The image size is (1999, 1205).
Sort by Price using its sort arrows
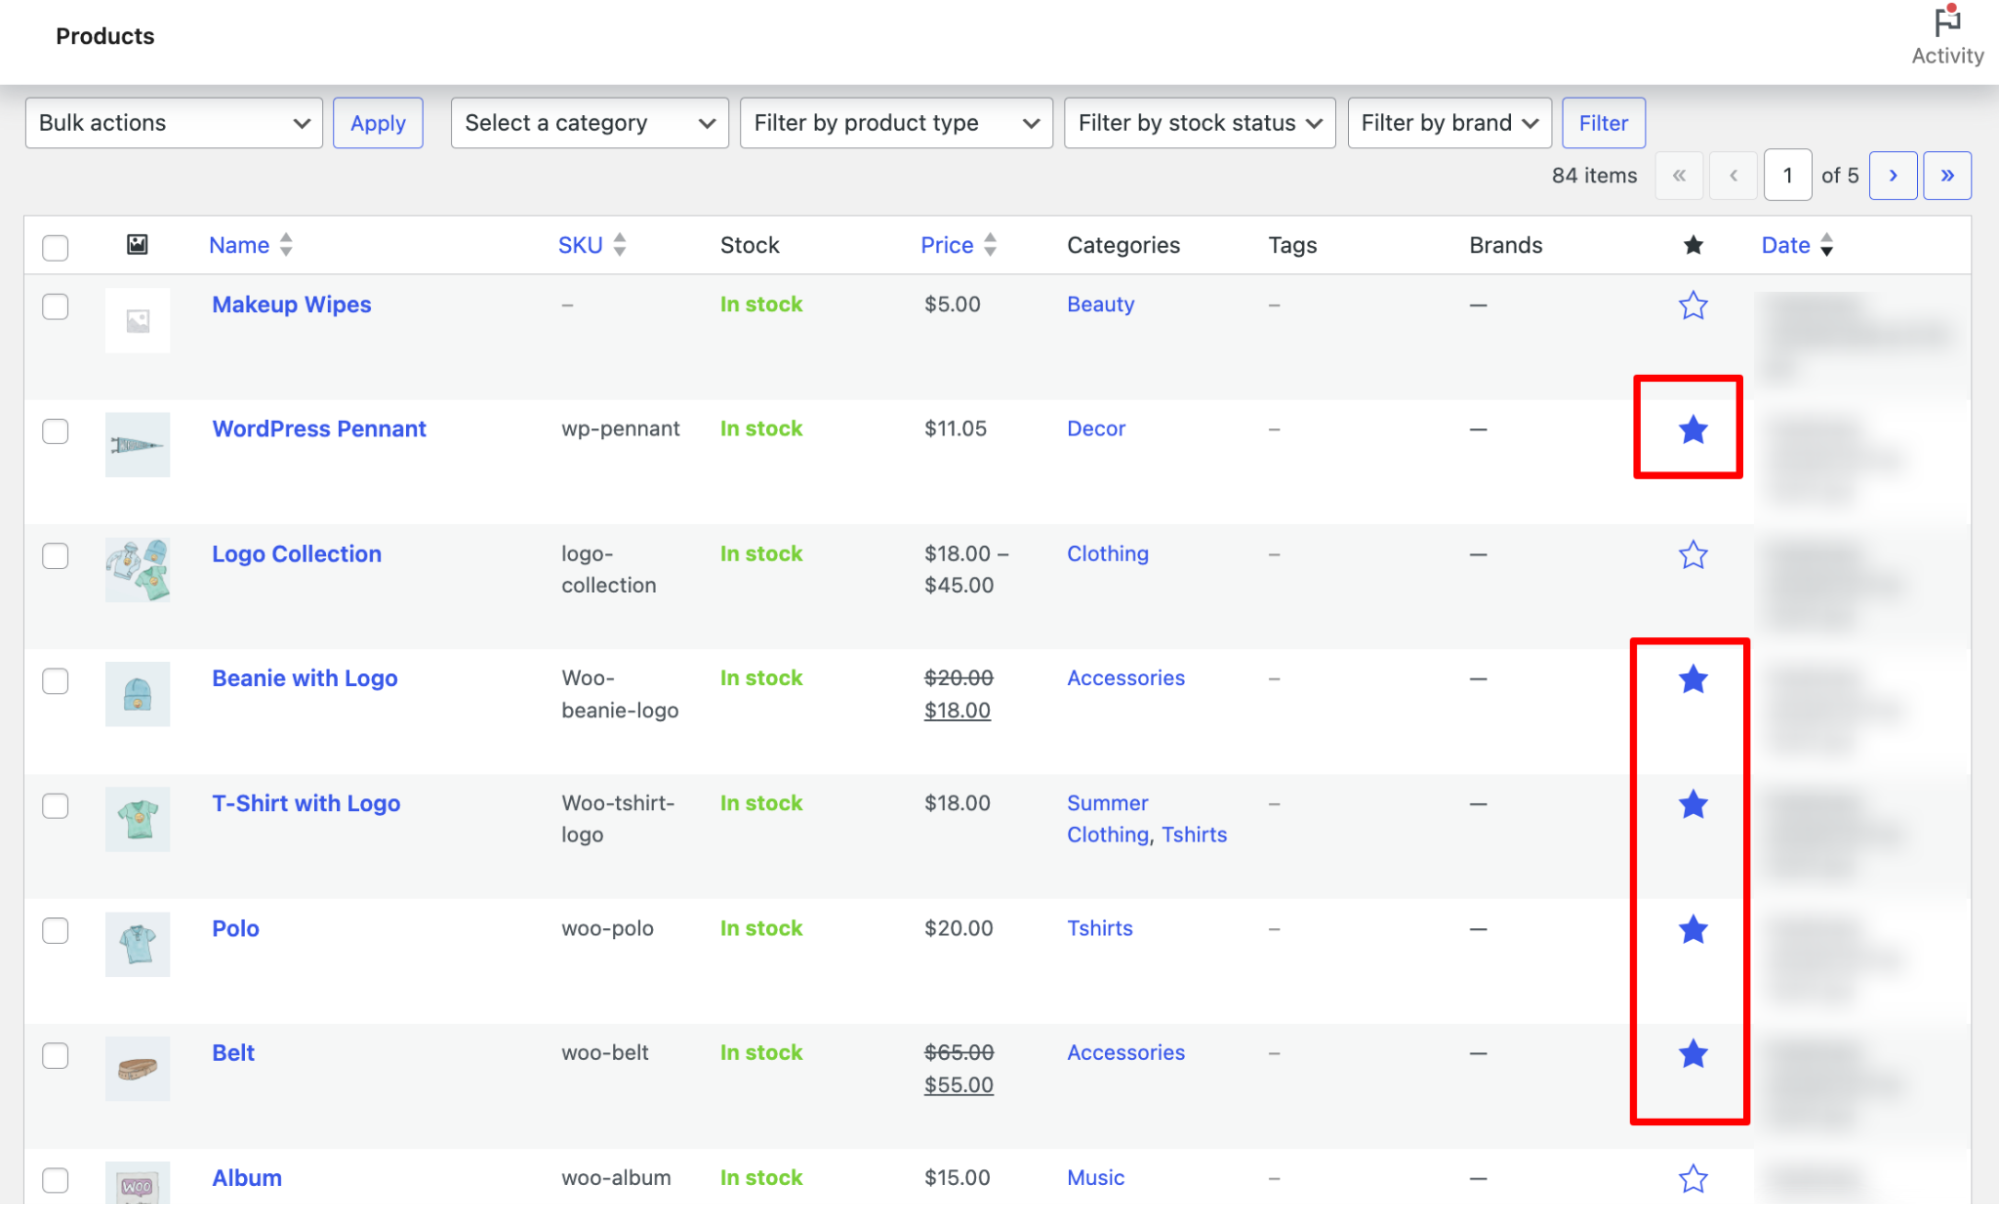coord(989,245)
